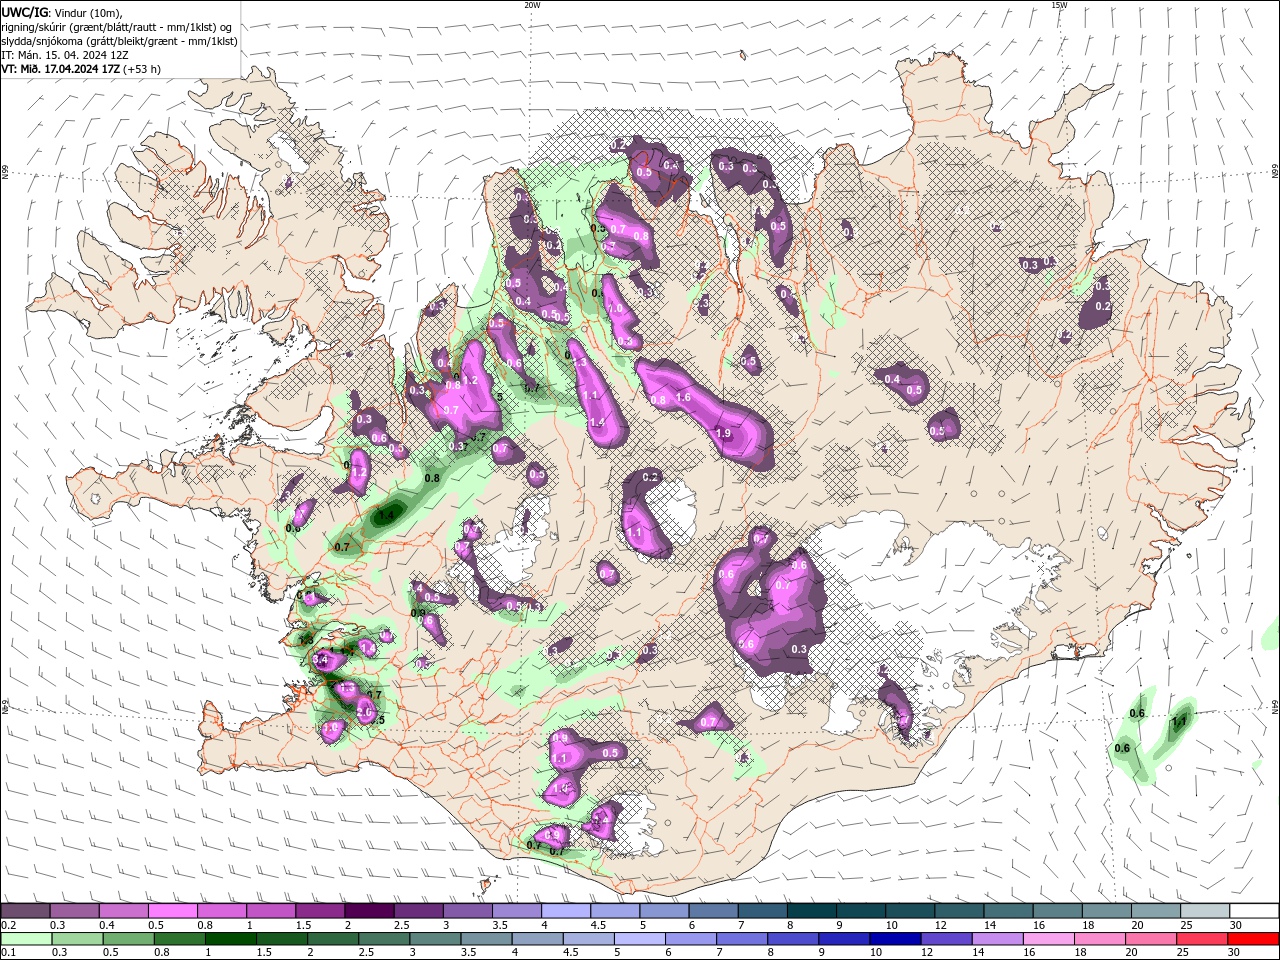Click the red swatch labelled 30 on the rain scale

(1253, 939)
